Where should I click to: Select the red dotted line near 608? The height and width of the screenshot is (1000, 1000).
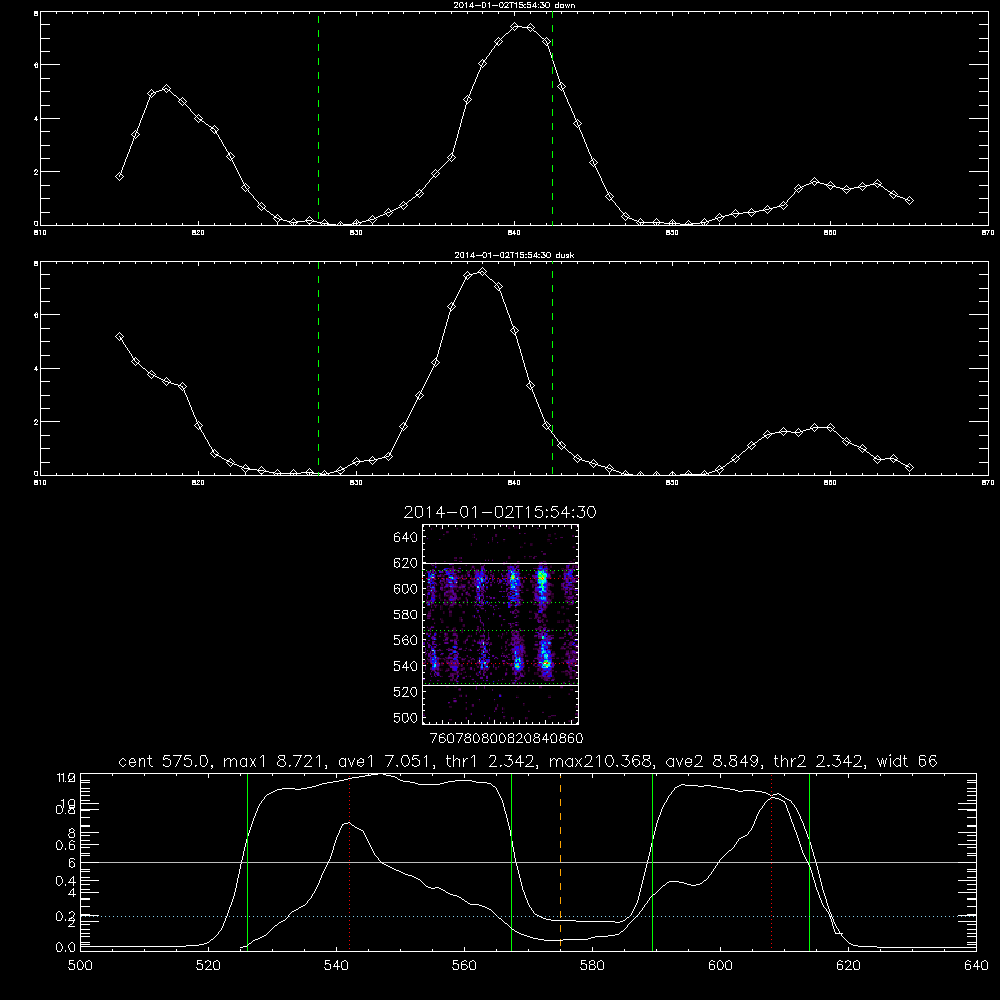(x=772, y=861)
